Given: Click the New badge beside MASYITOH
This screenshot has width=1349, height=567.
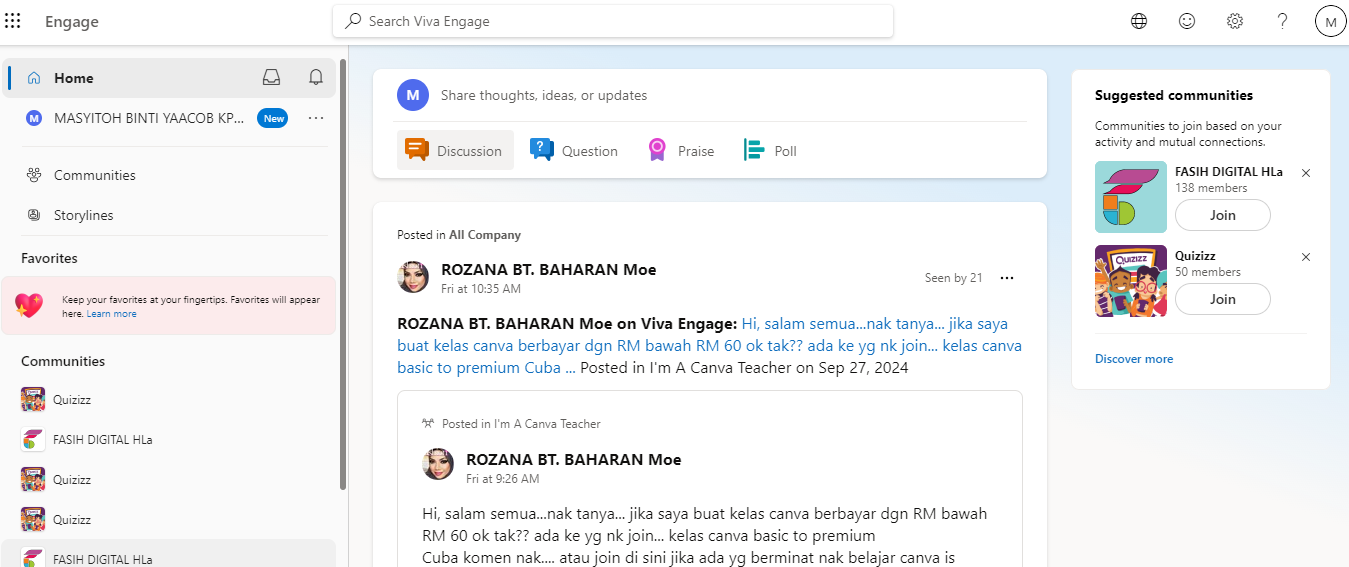Looking at the screenshot, I should [273, 118].
